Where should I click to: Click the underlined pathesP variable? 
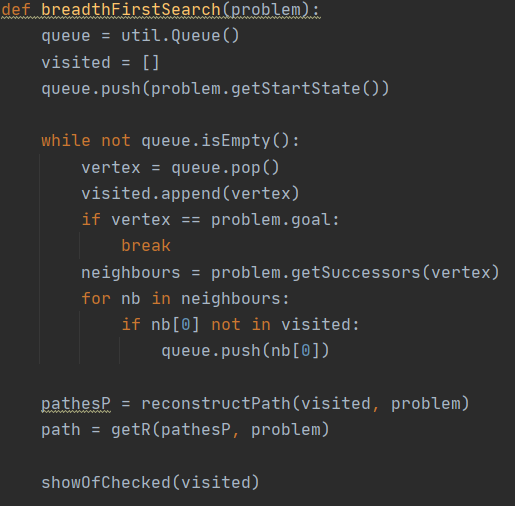click(76, 404)
